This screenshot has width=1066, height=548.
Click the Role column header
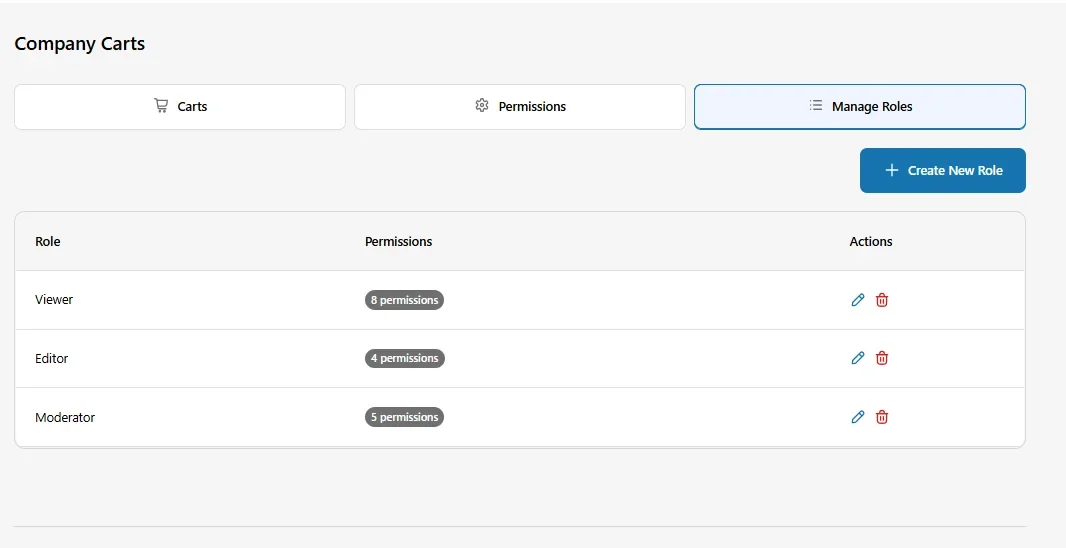[48, 241]
